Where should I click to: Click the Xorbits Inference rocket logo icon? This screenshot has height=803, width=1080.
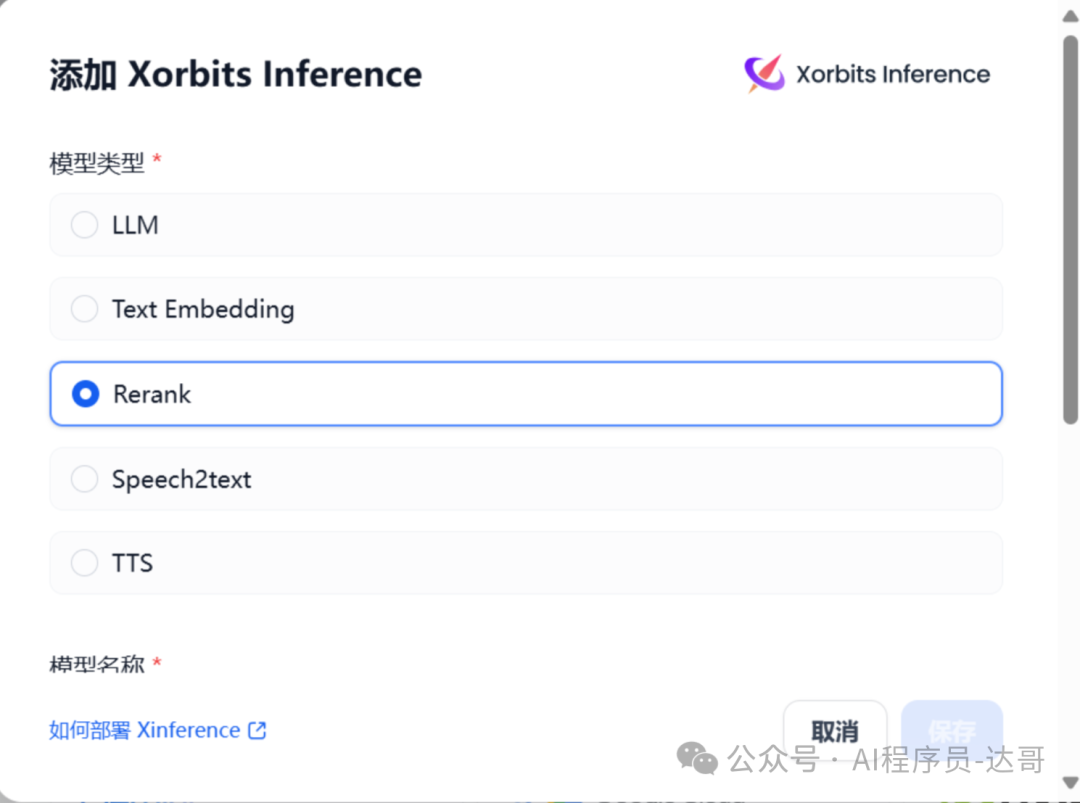coord(764,73)
